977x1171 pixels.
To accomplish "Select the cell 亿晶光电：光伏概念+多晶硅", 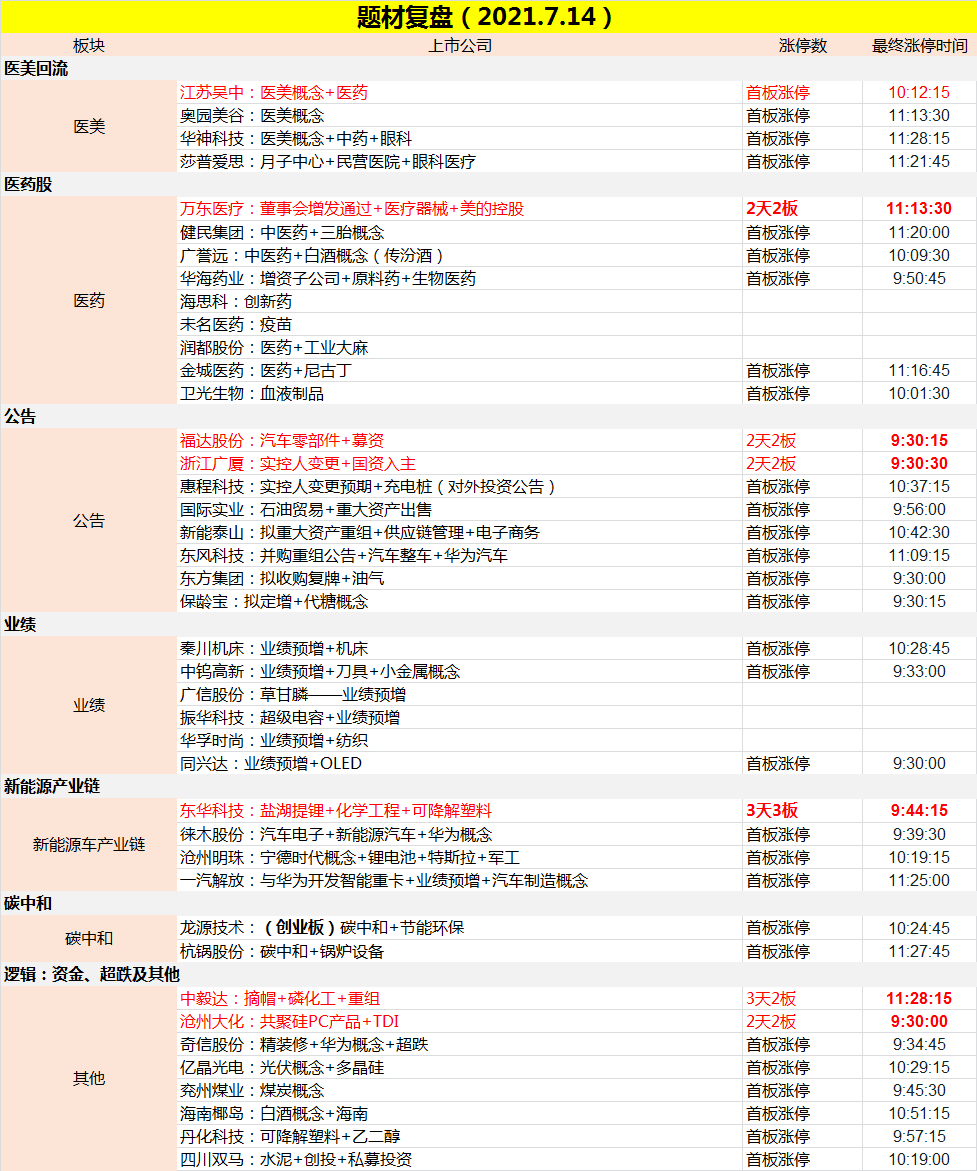I will coord(459,1068).
